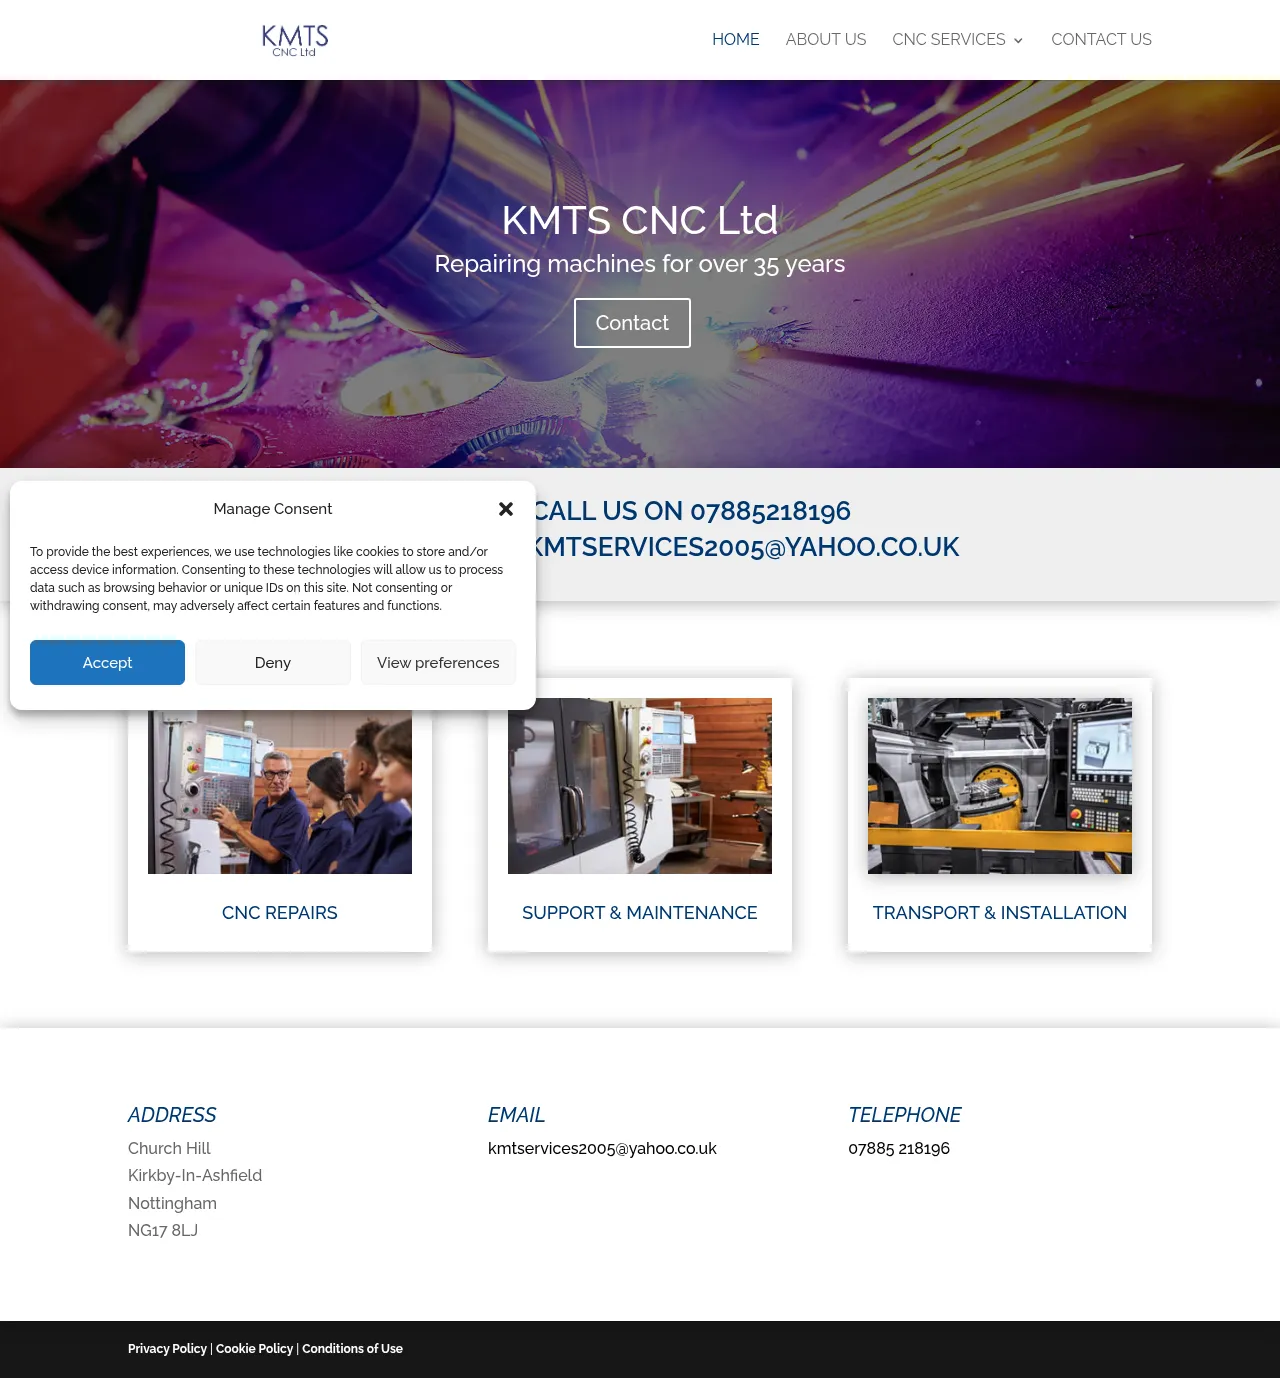Screen dimensions: 1280x1378
Task: Open the CNC REPAIRS heading link
Action: [280, 913]
